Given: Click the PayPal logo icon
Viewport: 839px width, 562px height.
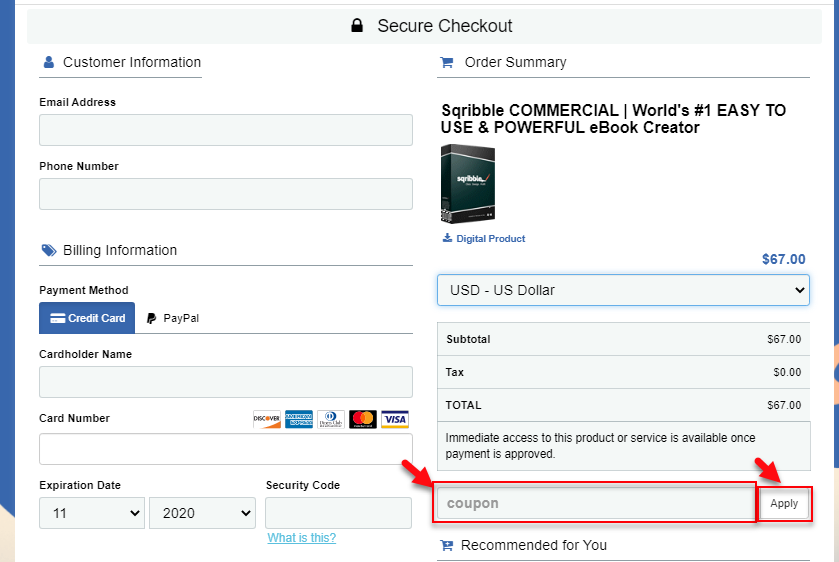Looking at the screenshot, I should coord(151,318).
